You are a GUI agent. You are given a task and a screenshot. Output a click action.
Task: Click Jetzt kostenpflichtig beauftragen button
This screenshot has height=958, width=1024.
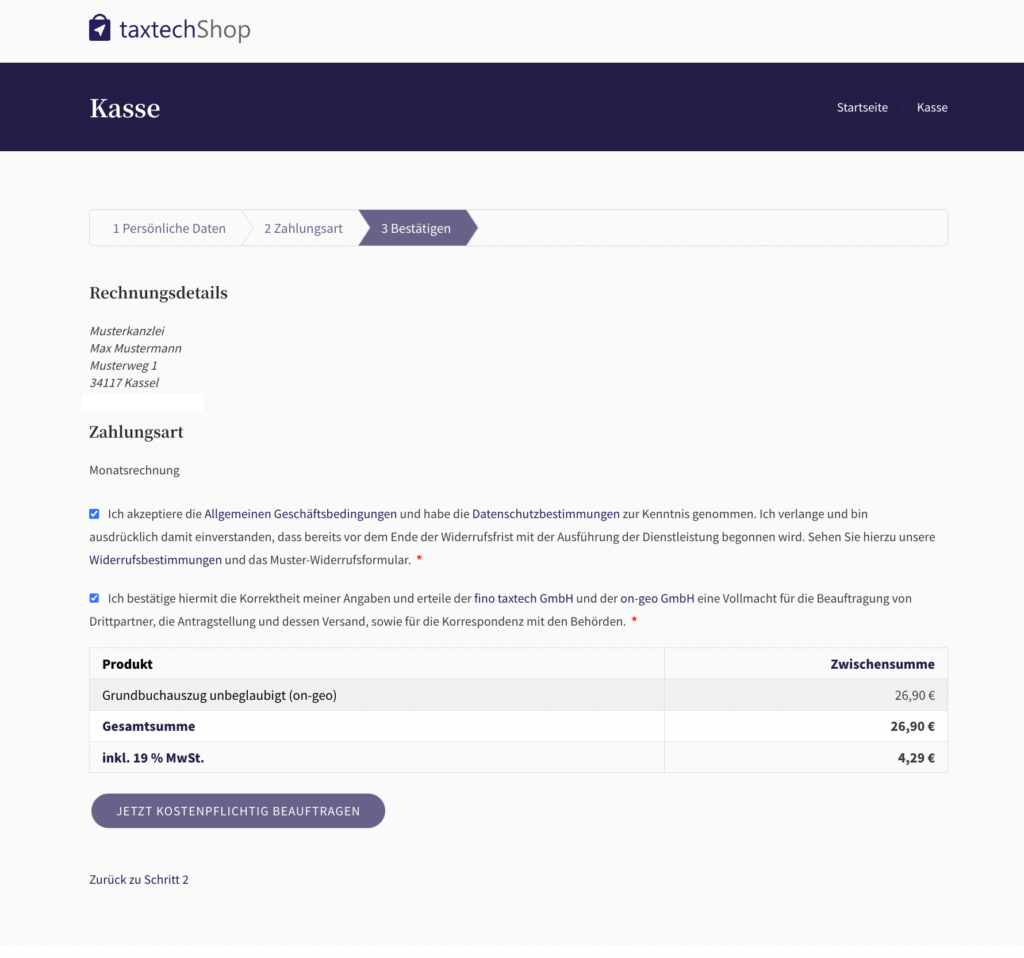[238, 811]
